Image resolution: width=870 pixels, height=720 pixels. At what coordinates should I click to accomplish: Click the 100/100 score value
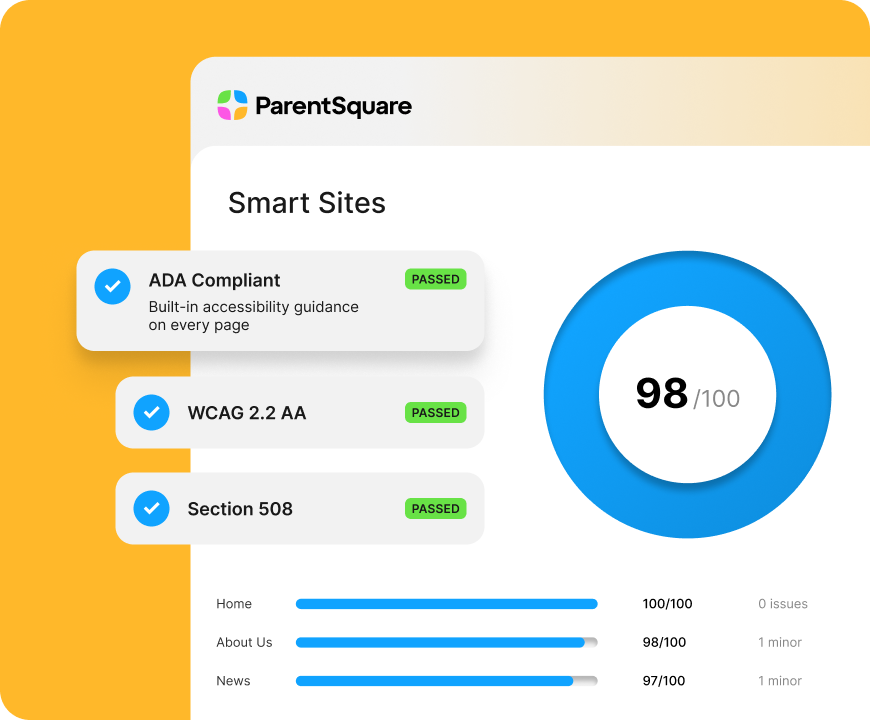(x=667, y=604)
